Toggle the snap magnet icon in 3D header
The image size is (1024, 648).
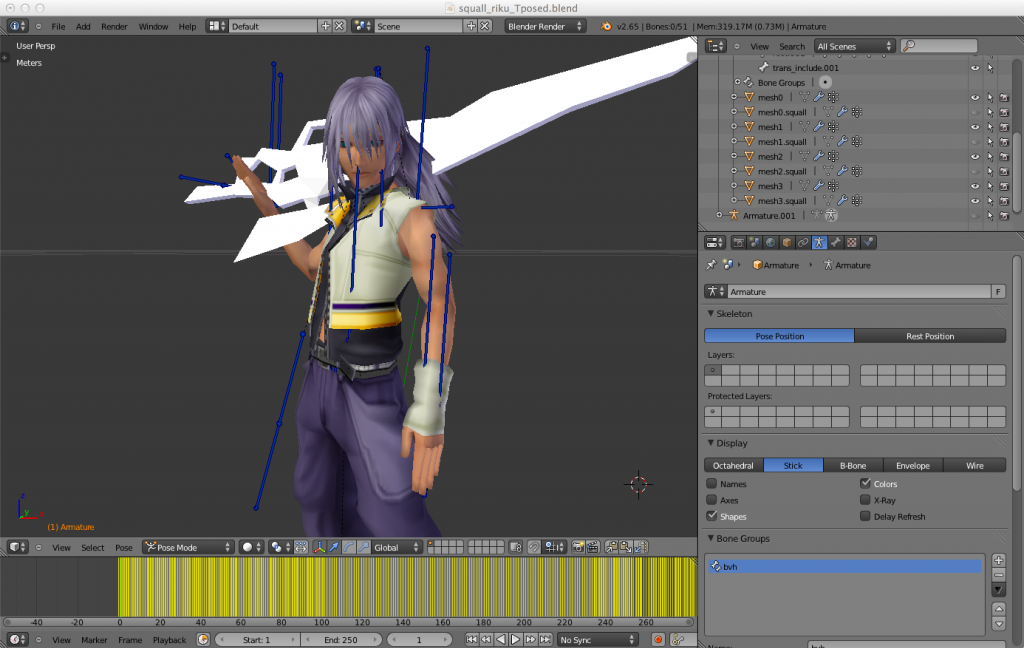pos(534,547)
